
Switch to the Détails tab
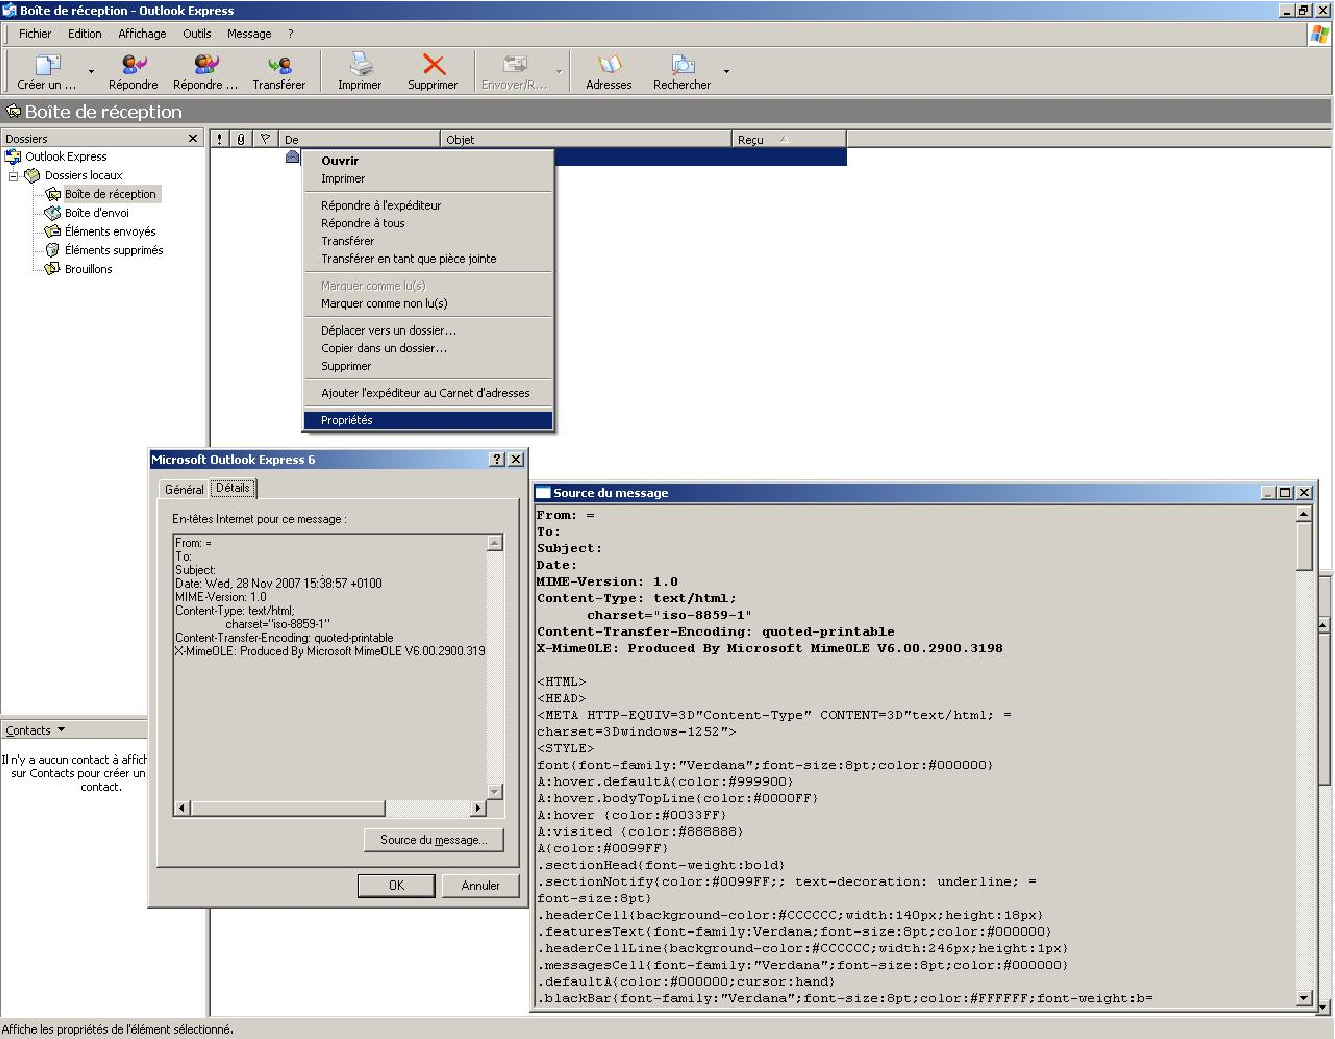click(x=233, y=488)
